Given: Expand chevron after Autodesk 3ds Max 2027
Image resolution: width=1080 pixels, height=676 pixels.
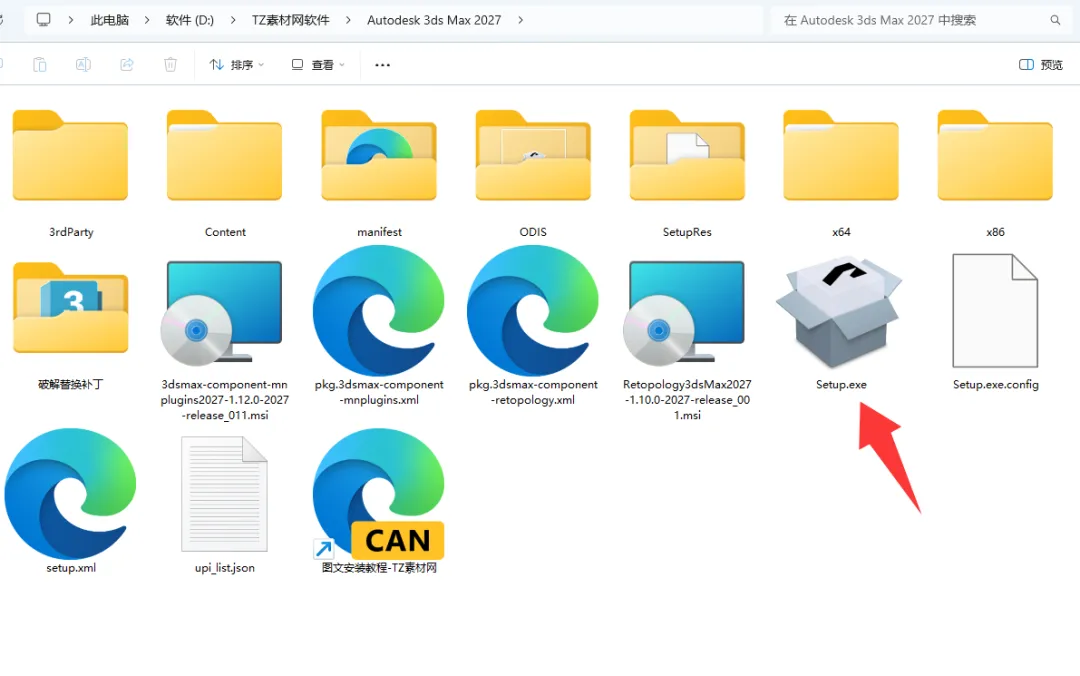Looking at the screenshot, I should [521, 20].
